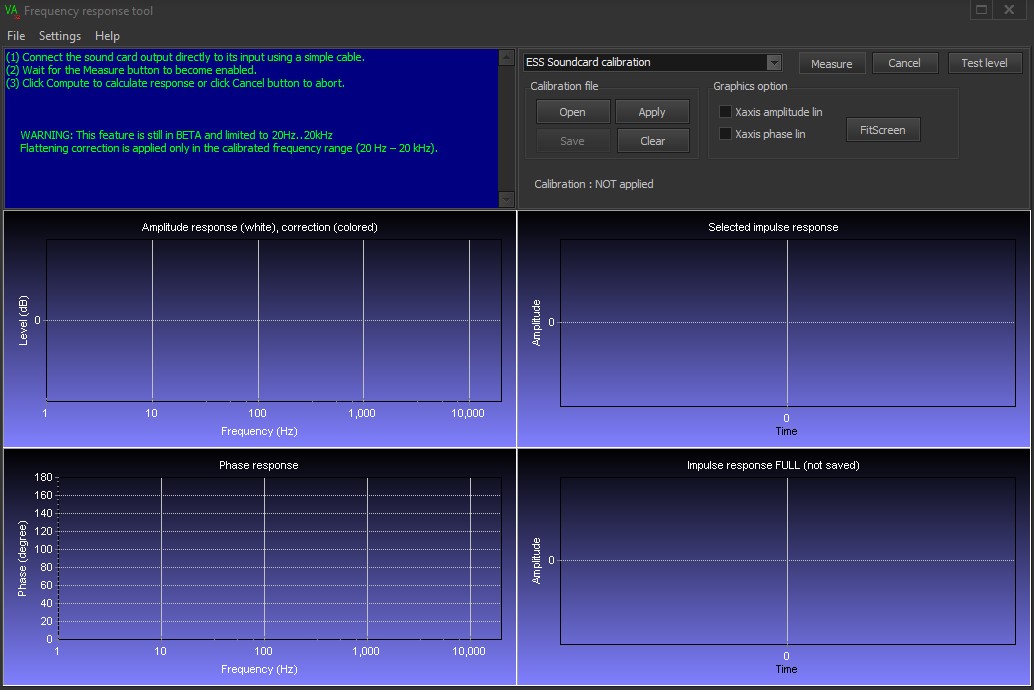Enable Xaxis phase lin checkbox
1034x690 pixels.
point(725,133)
